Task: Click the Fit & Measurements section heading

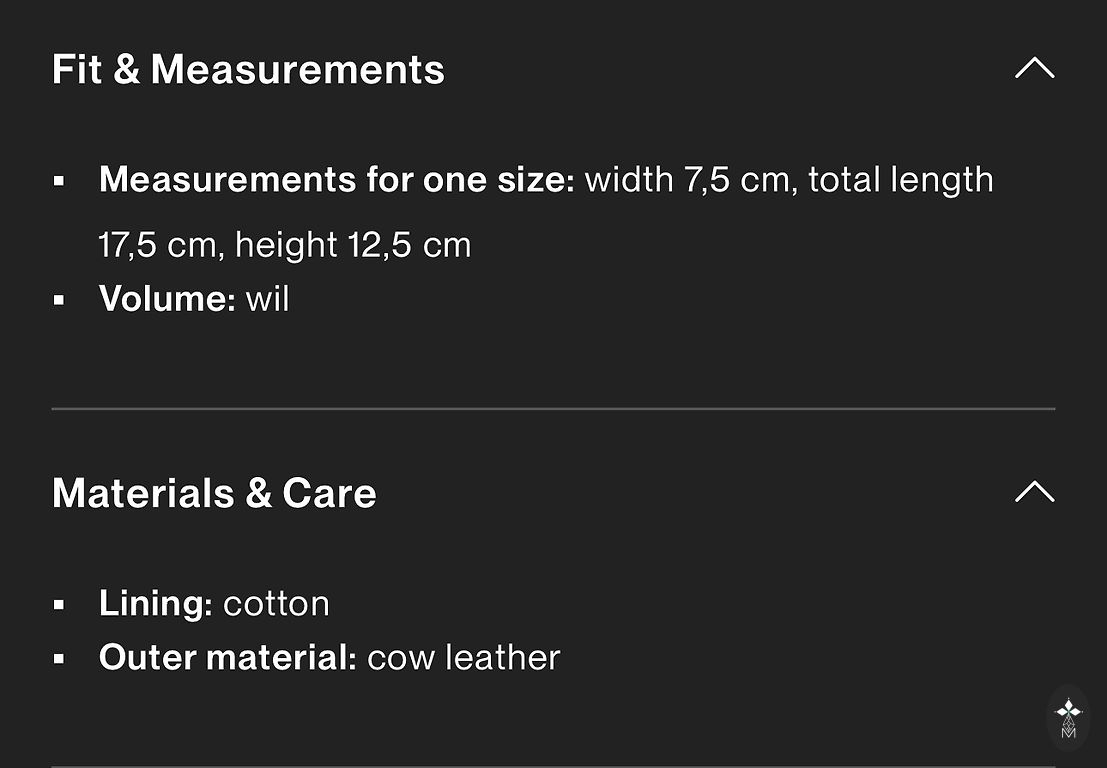Action: [248, 70]
